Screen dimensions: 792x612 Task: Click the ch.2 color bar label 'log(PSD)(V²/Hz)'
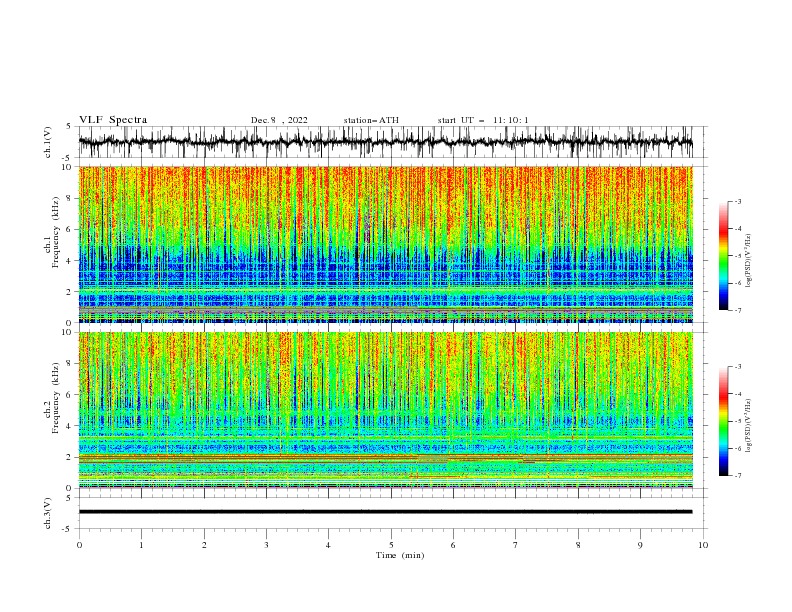(748, 426)
